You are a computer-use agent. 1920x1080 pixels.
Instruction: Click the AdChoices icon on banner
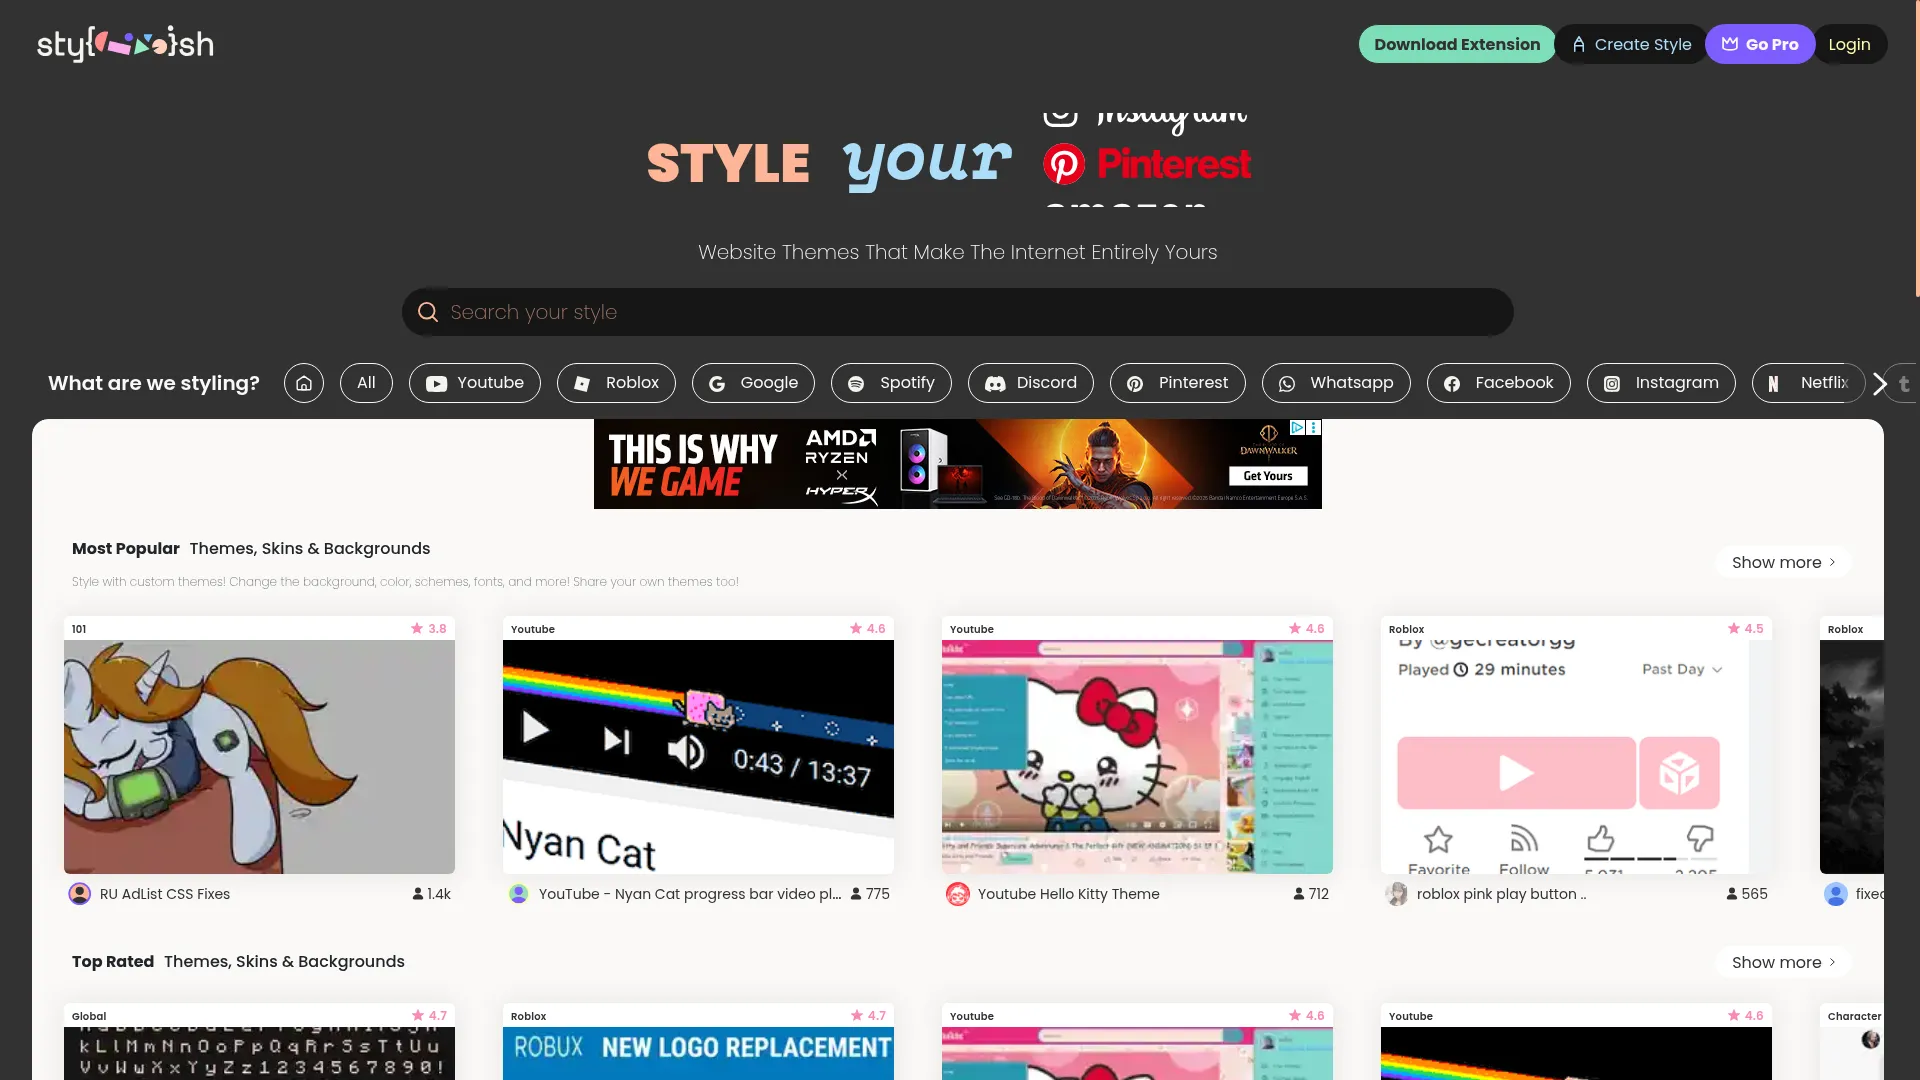click(x=1297, y=428)
